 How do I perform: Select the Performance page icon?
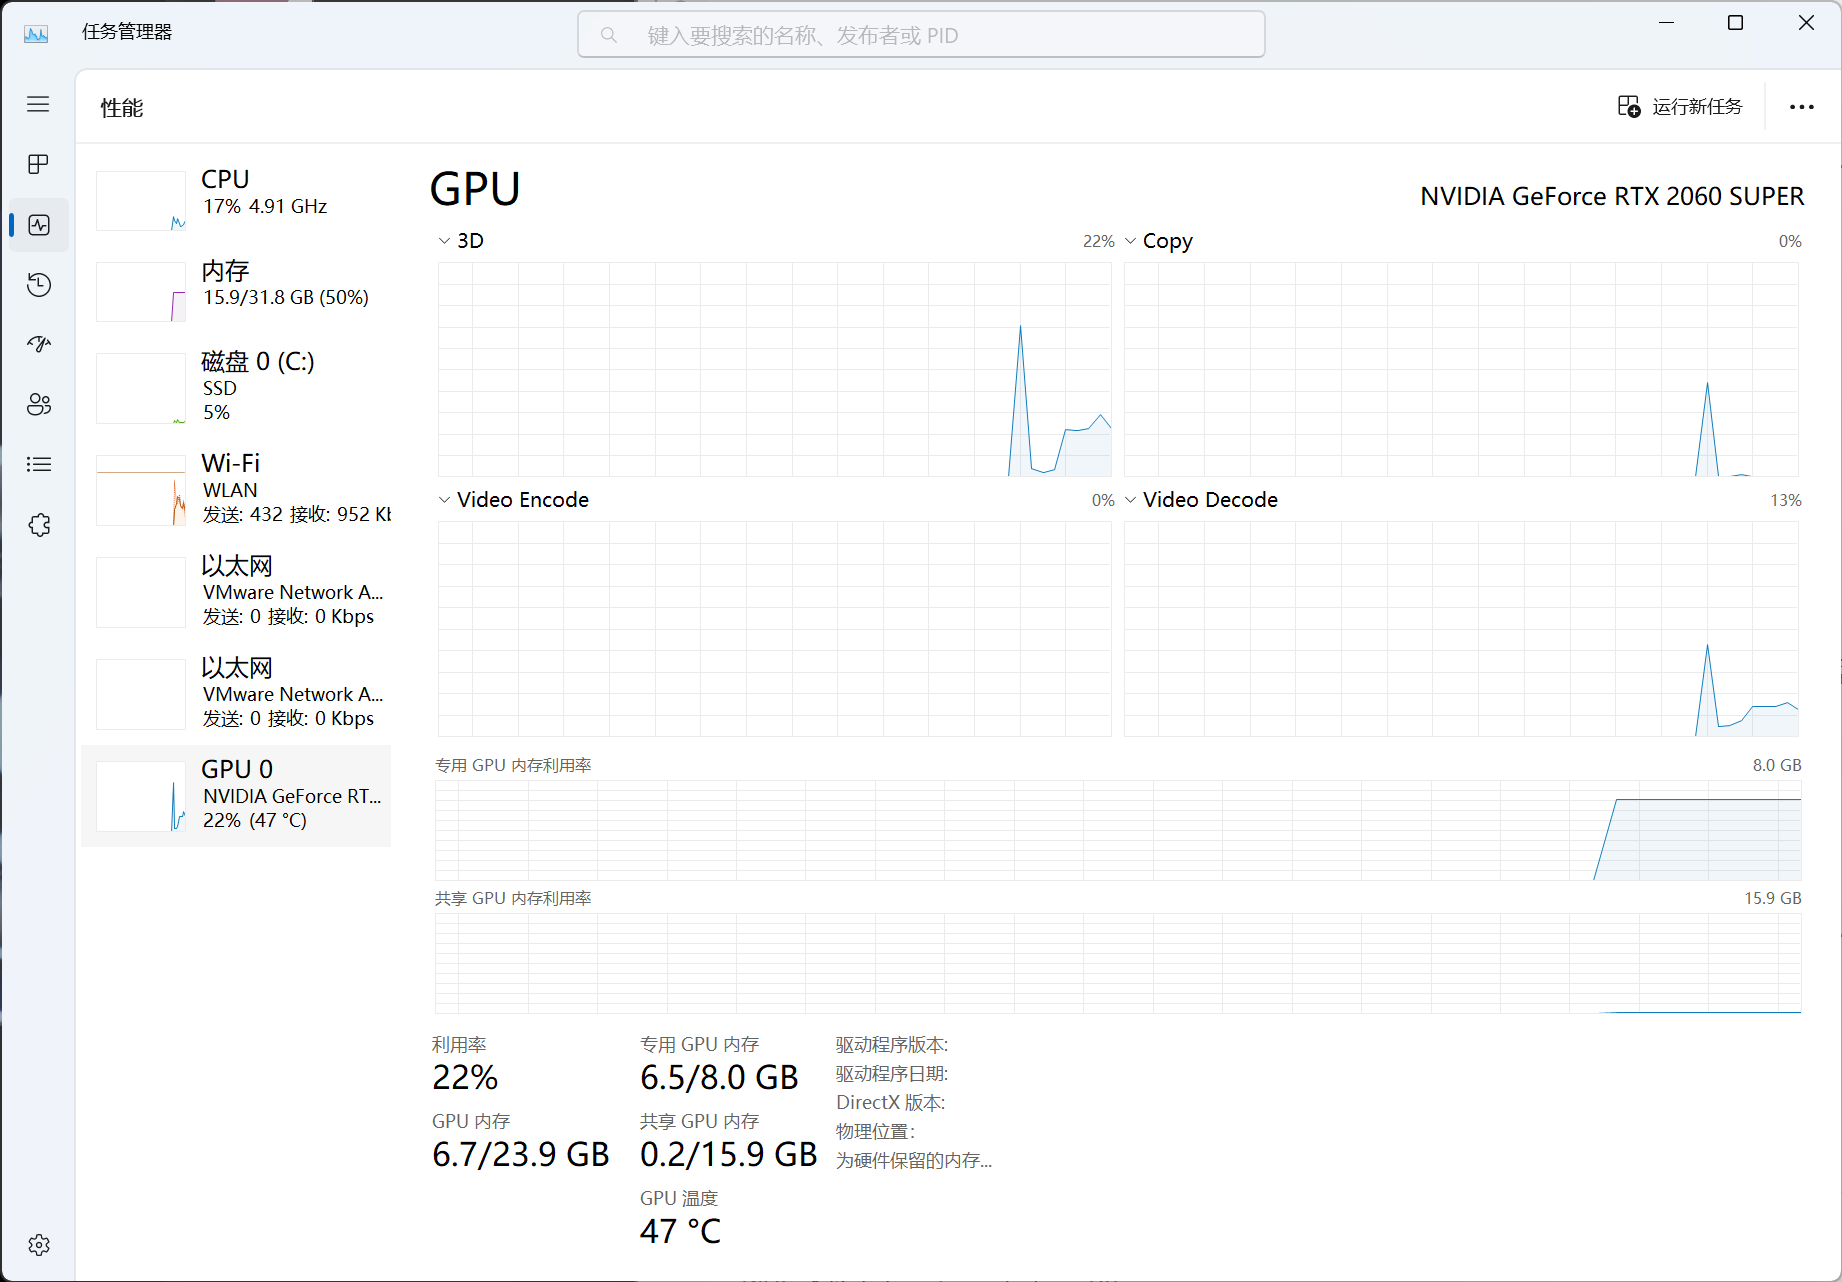pyautogui.click(x=39, y=225)
